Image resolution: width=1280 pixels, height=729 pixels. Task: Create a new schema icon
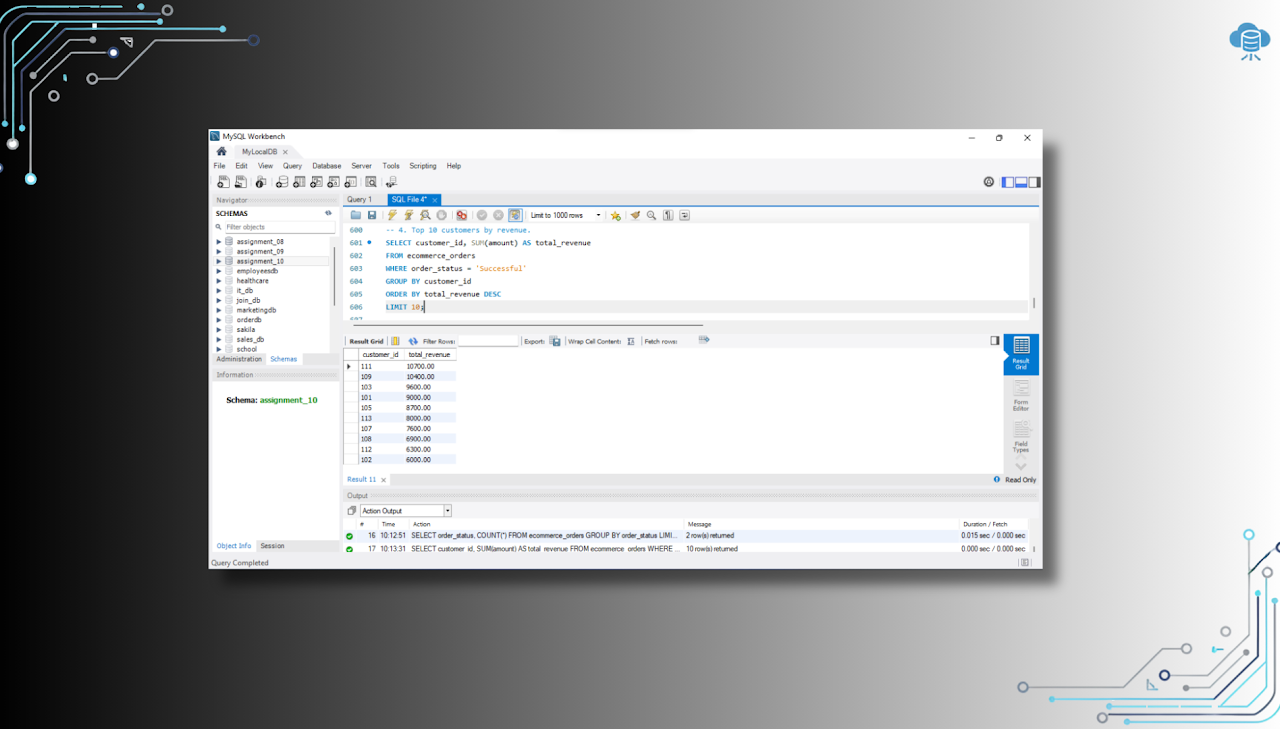tap(282, 182)
